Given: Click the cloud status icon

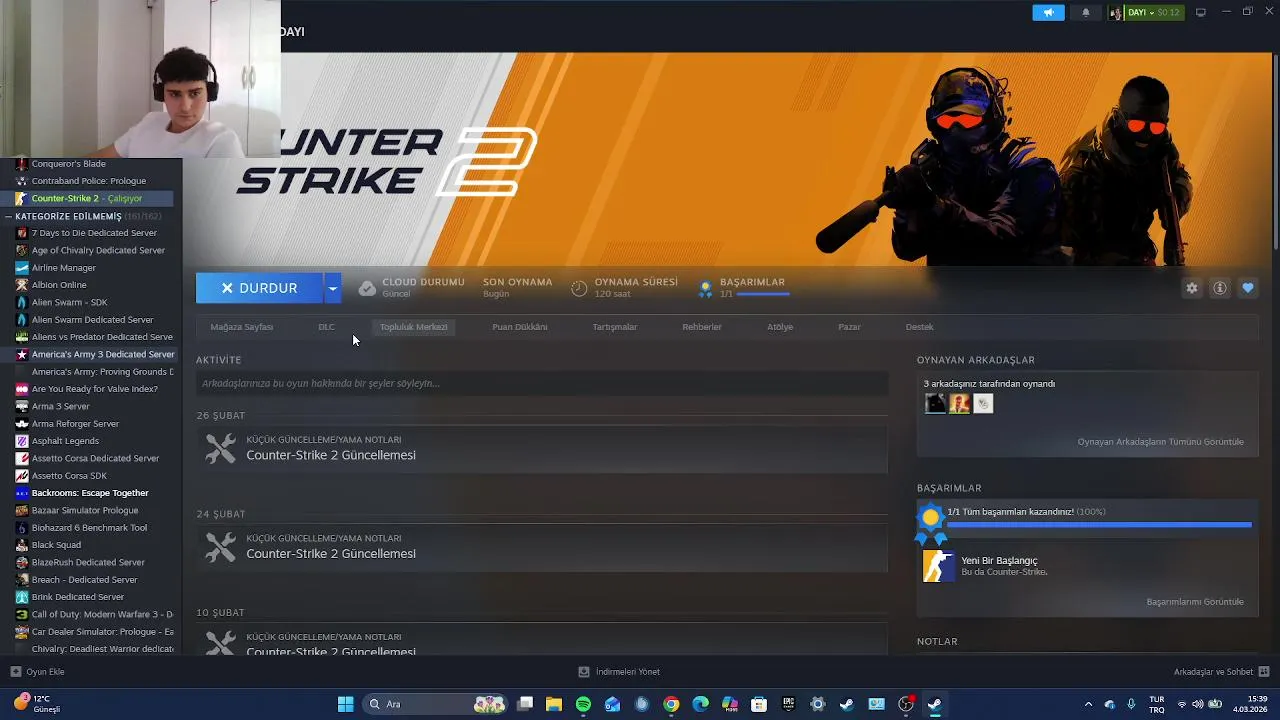Looking at the screenshot, I should pos(367,288).
